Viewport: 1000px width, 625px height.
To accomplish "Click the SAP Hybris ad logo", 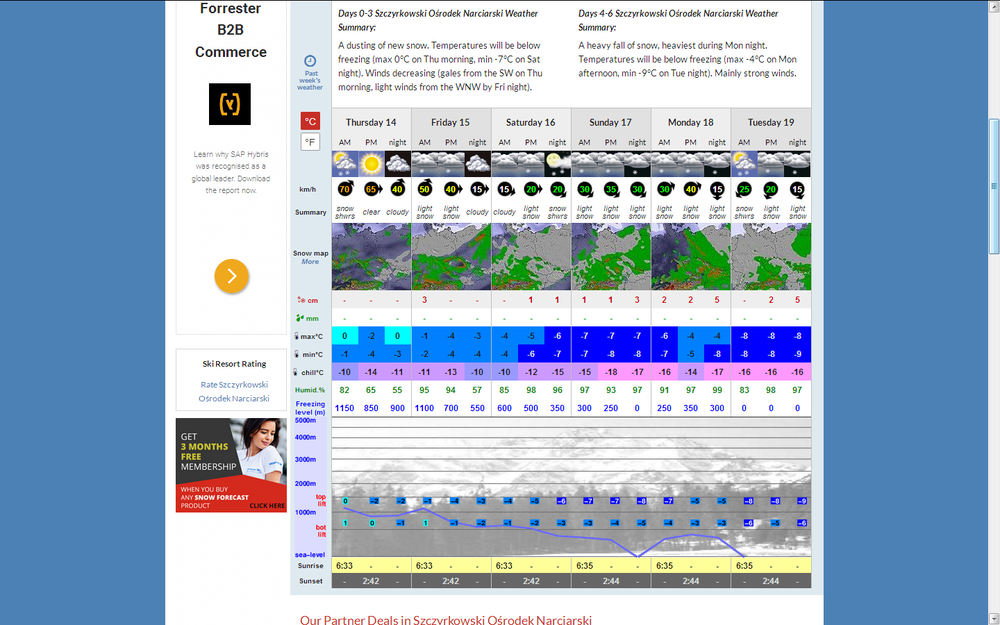I will (230, 104).
